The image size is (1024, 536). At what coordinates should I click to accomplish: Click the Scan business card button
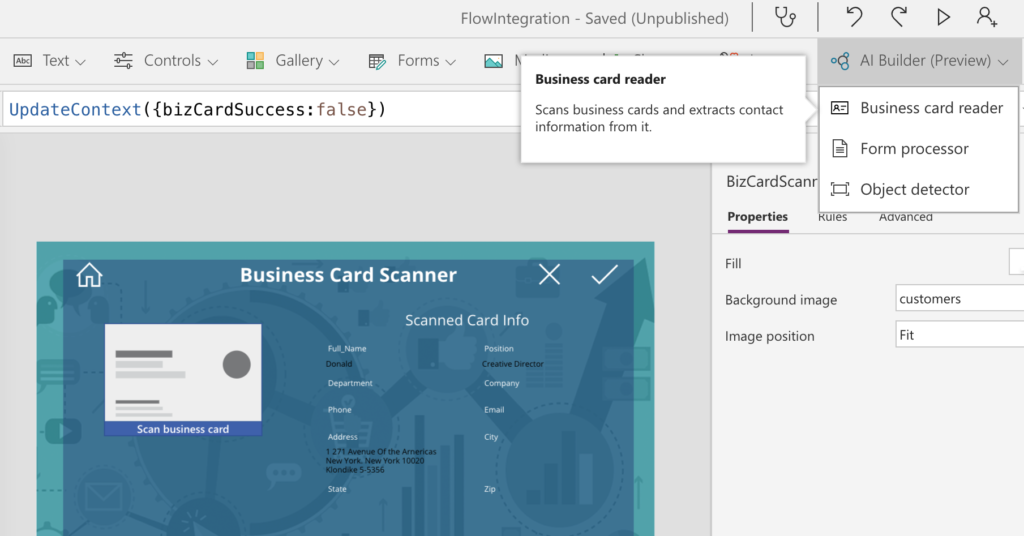183,429
